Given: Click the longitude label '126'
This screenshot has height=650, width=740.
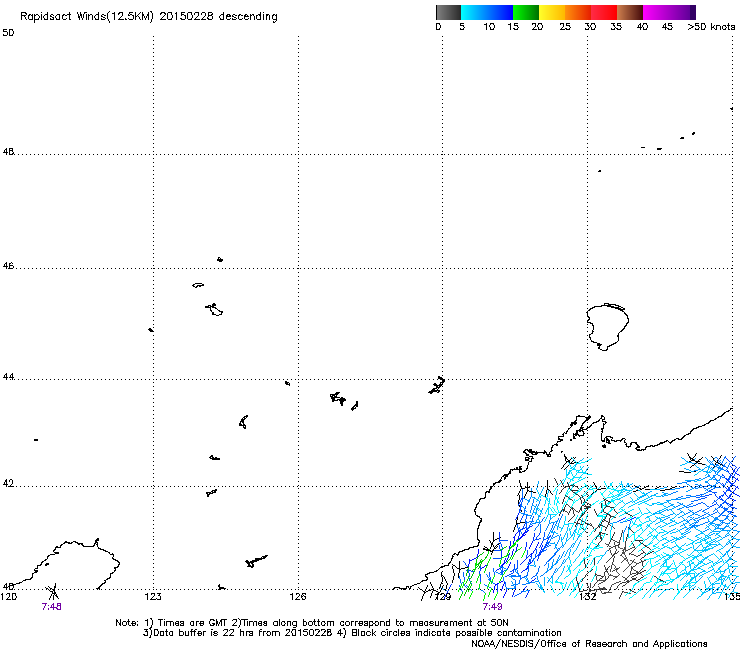Looking at the screenshot, I should [x=298, y=597].
